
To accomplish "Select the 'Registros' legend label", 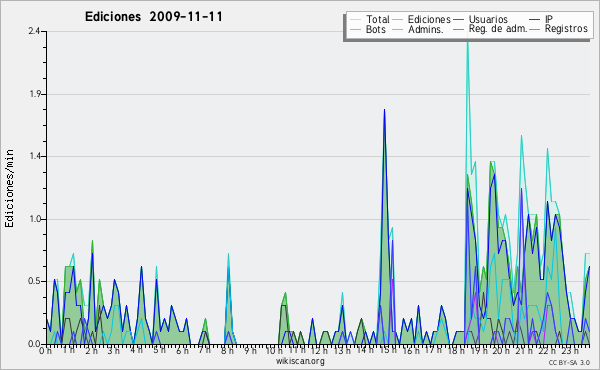I will click(x=566, y=29).
